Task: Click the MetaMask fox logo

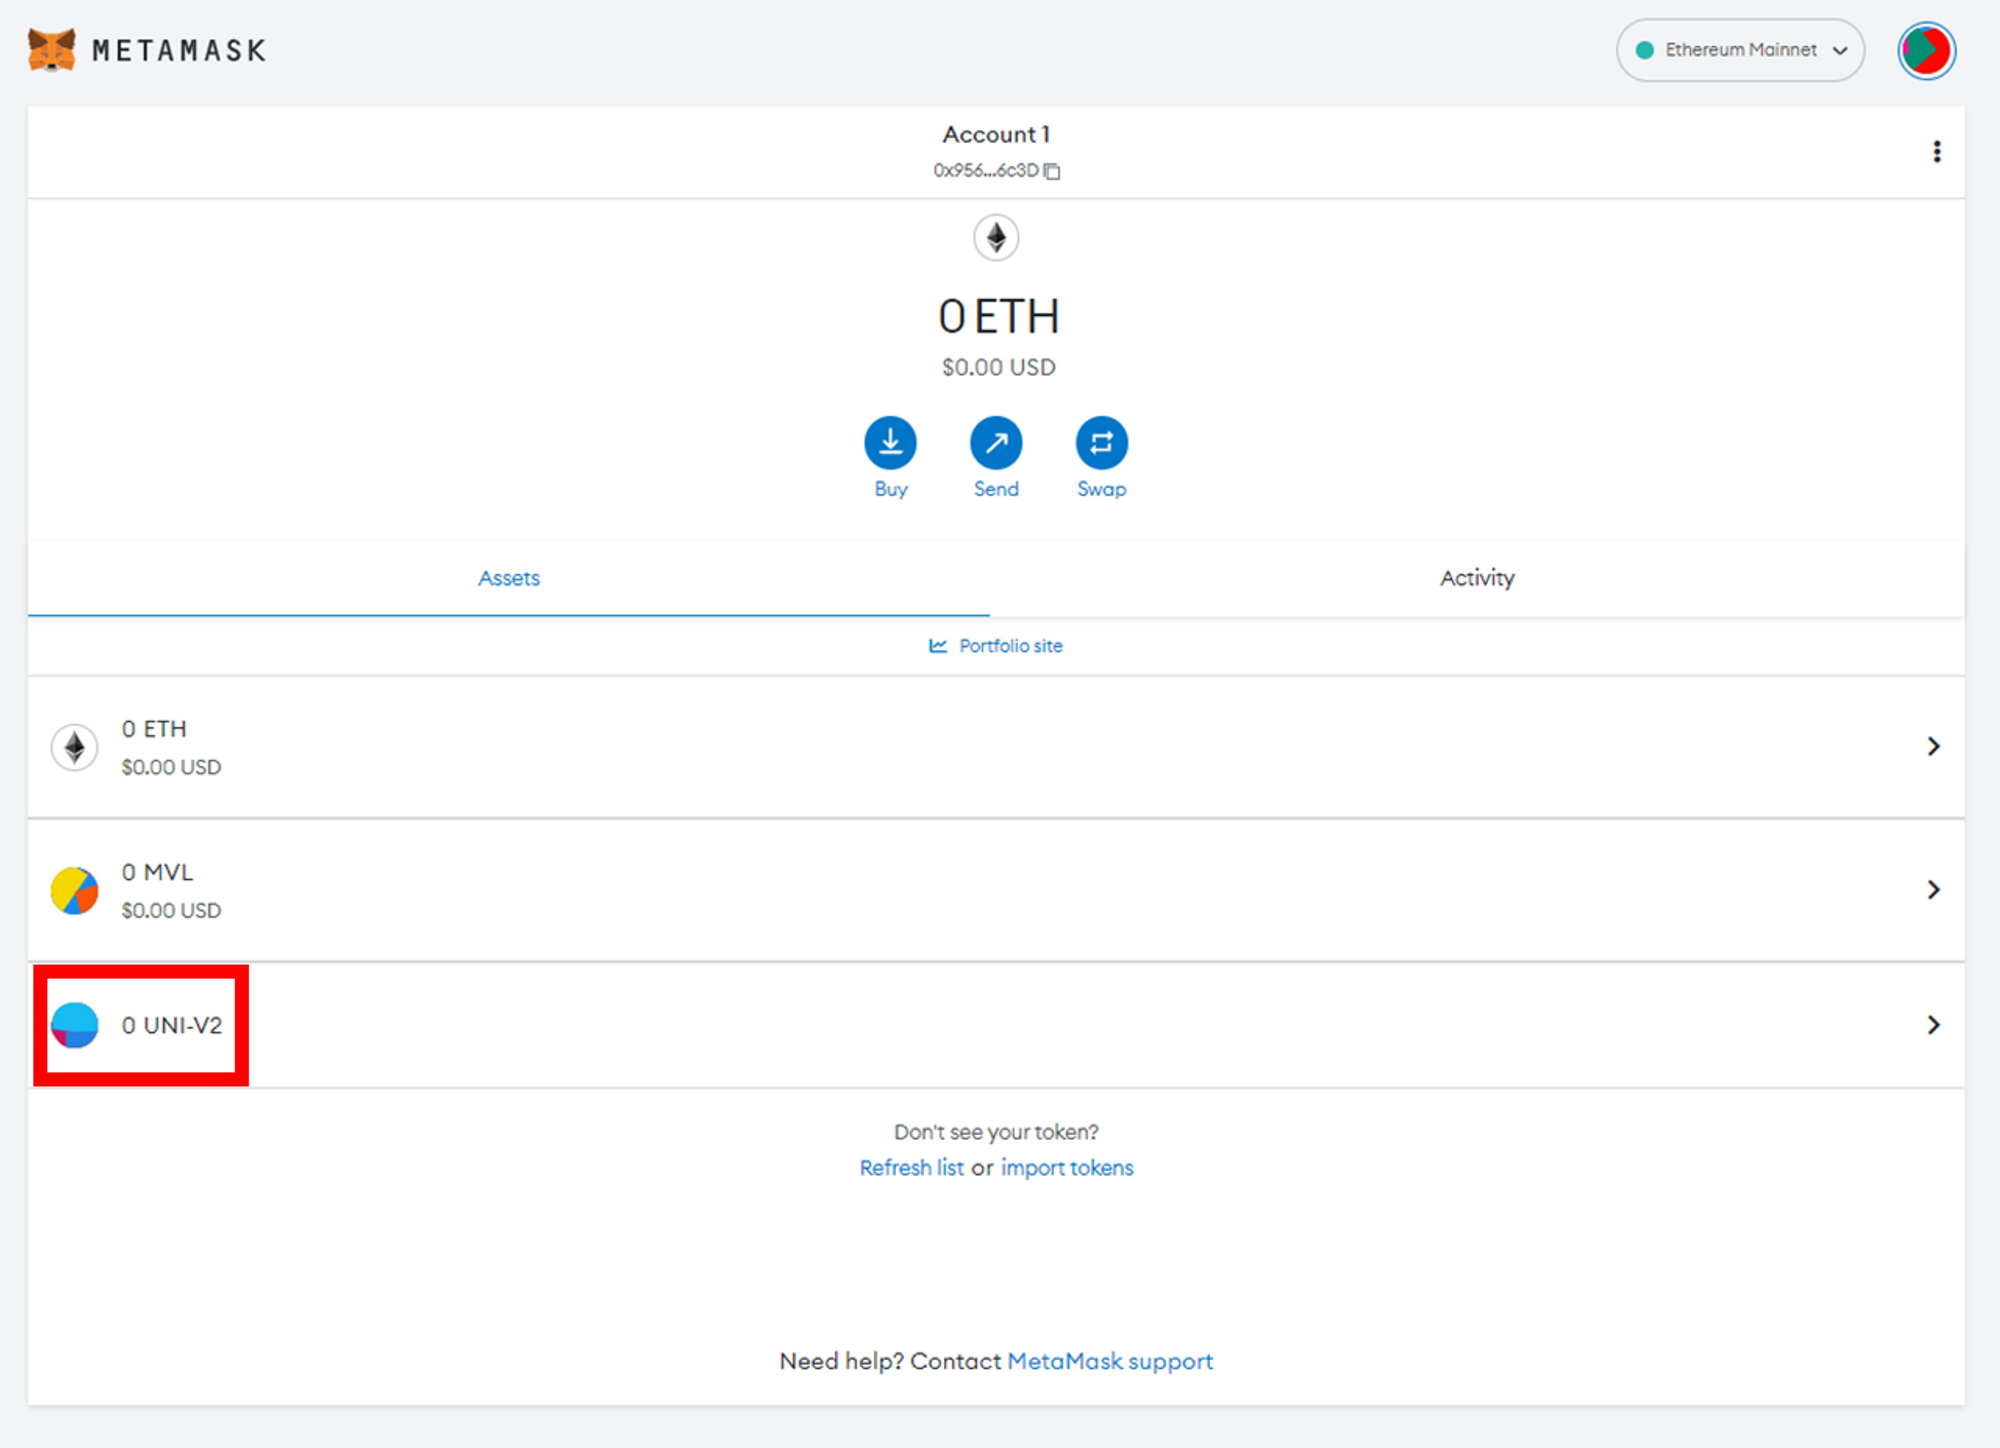Action: tap(52, 50)
